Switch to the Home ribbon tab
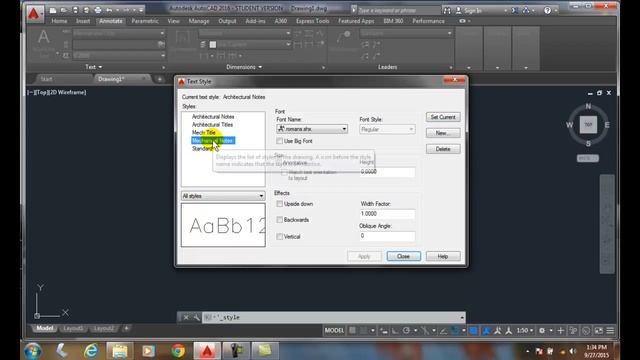The width and height of the screenshot is (640, 360). (x=59, y=21)
